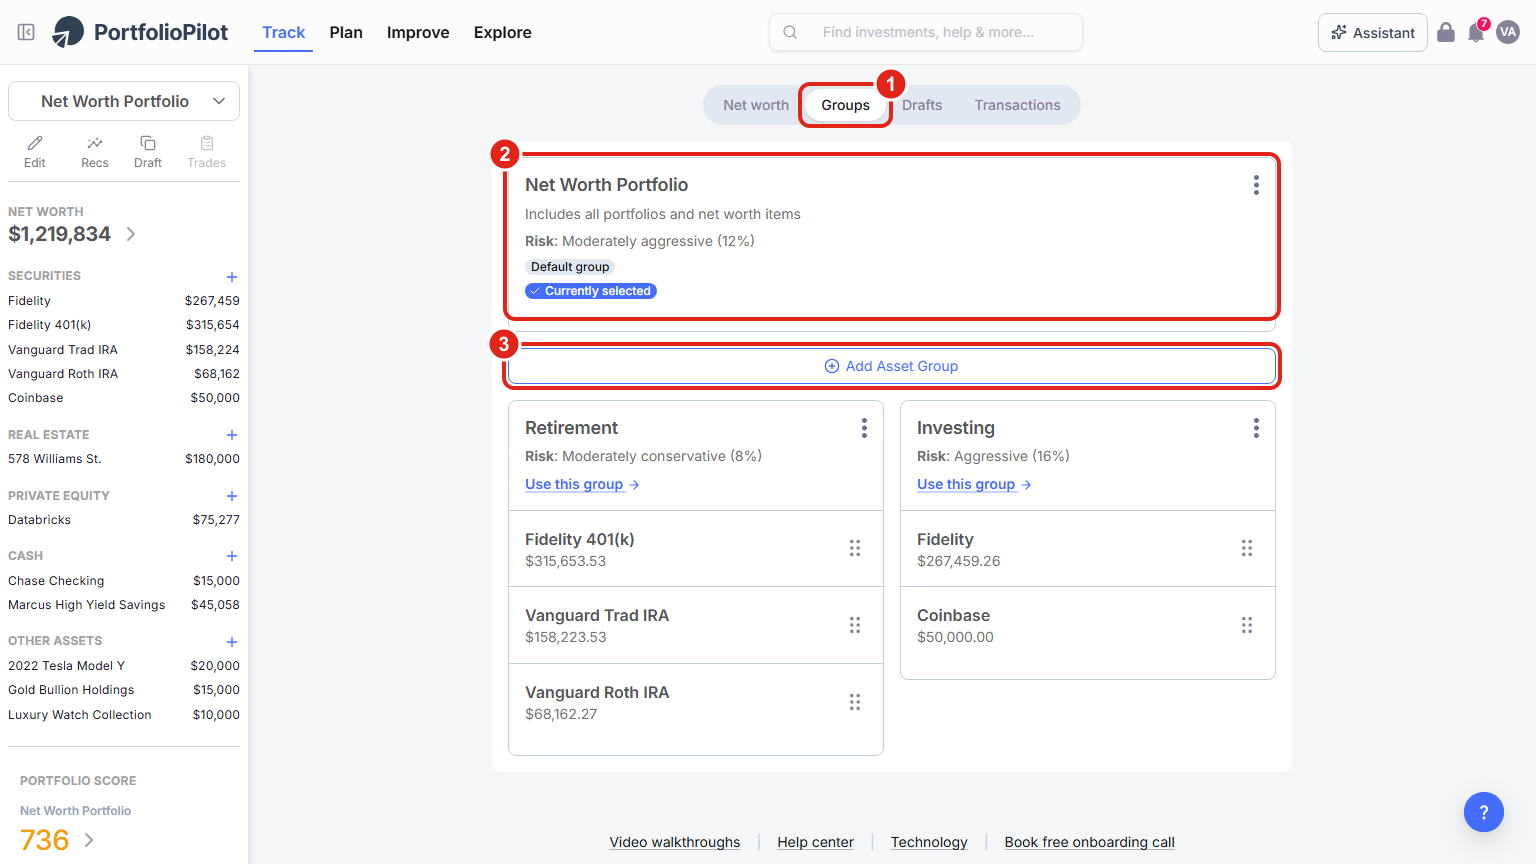Grab the Vanguard Trad IRA drag handle
This screenshot has width=1536, height=864.
[x=855, y=625]
